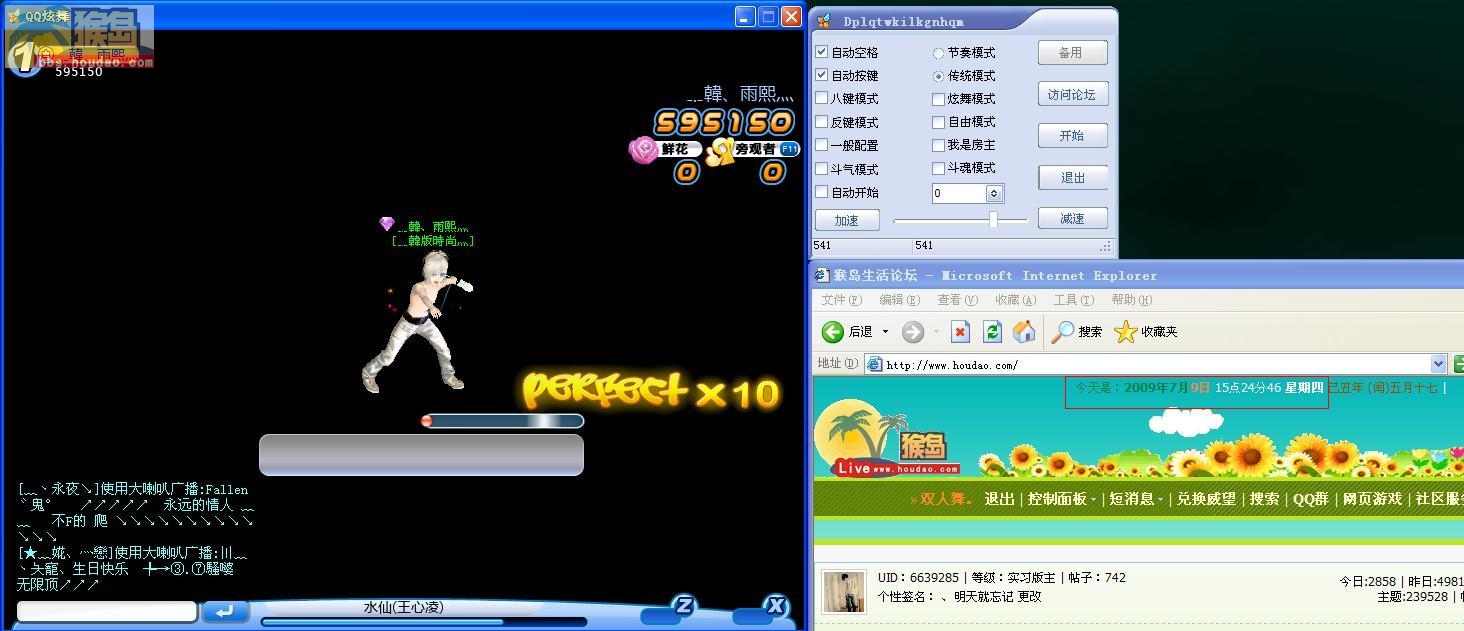Open the 帮助 menu in Internet Explorer
Image resolution: width=1464 pixels, height=631 pixels.
point(1132,300)
